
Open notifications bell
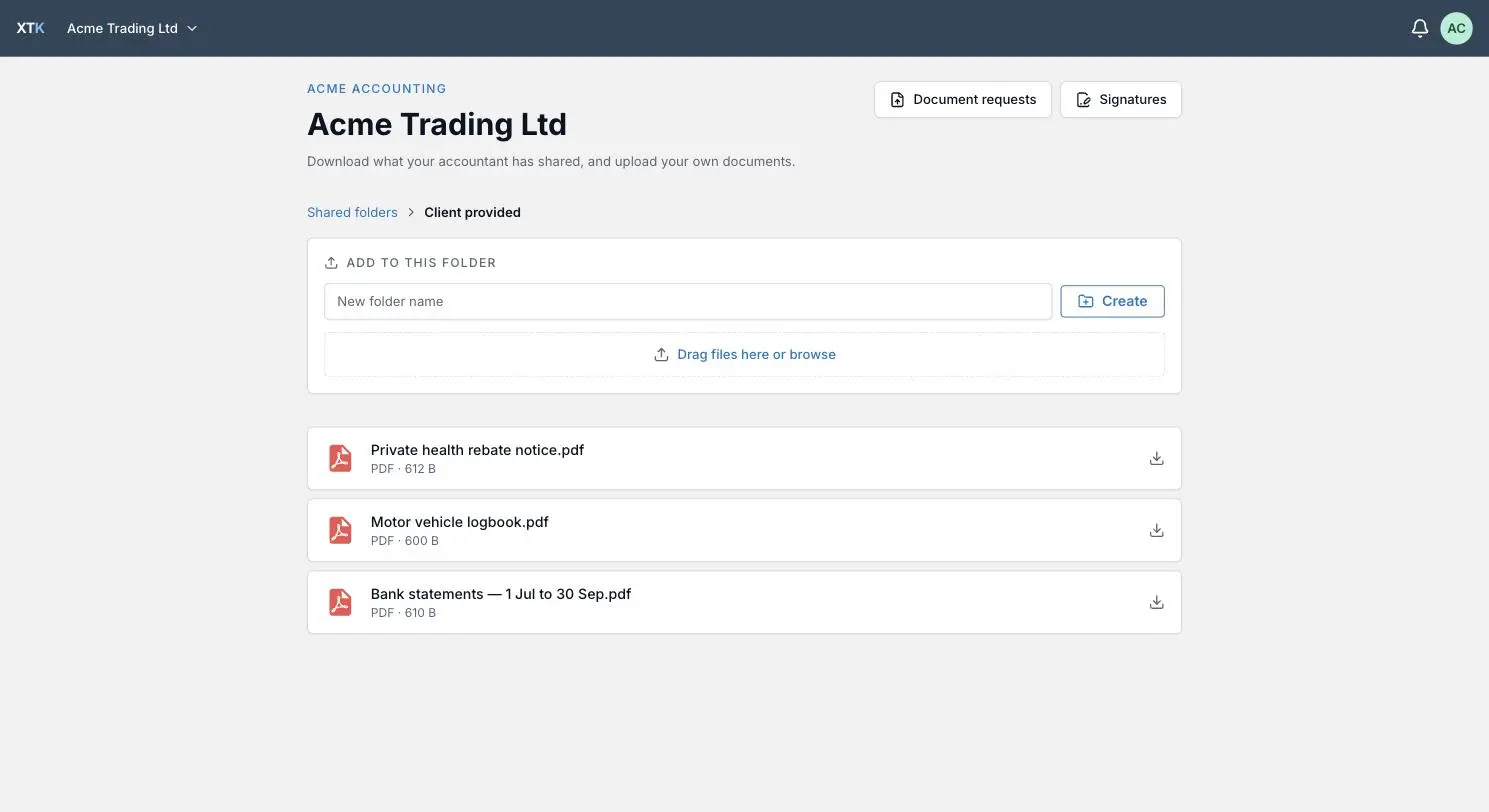(1419, 28)
